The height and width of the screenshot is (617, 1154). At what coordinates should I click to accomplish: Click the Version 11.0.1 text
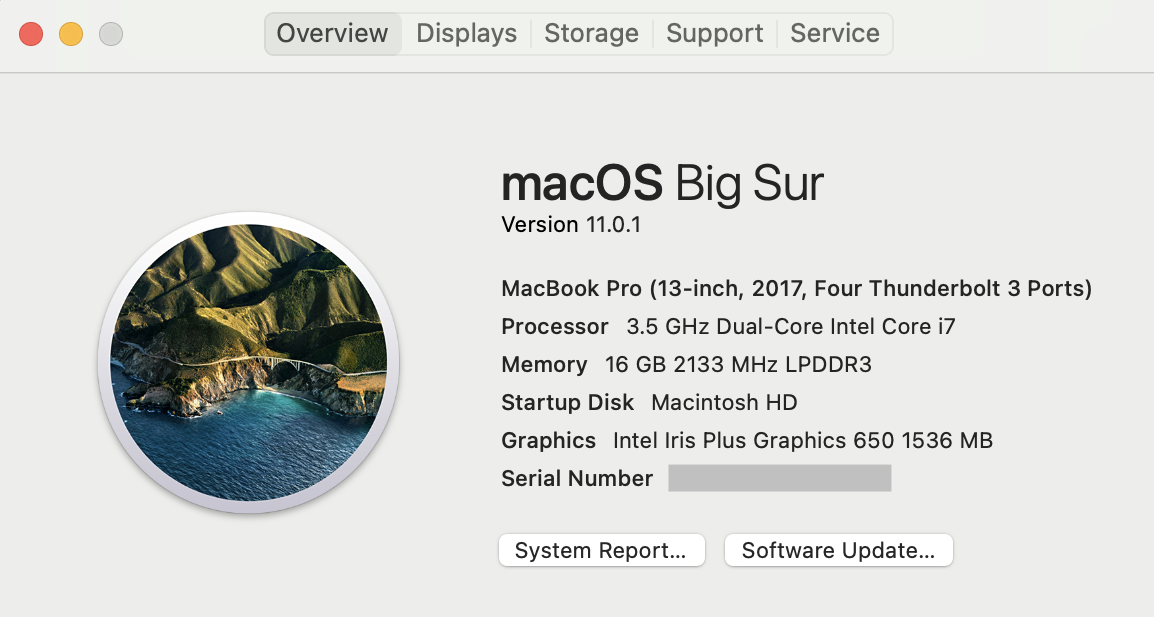(x=571, y=225)
